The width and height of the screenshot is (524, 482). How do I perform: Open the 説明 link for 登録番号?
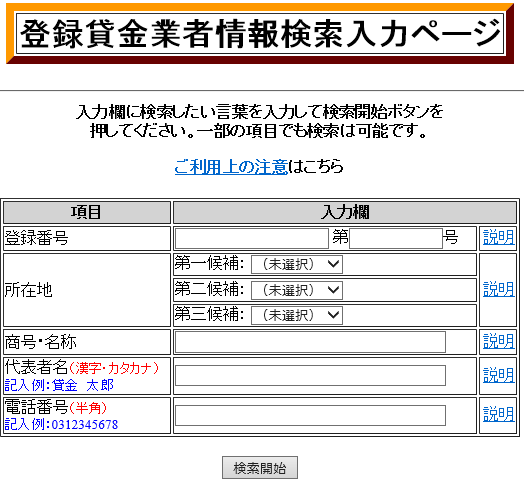pyautogui.click(x=499, y=237)
